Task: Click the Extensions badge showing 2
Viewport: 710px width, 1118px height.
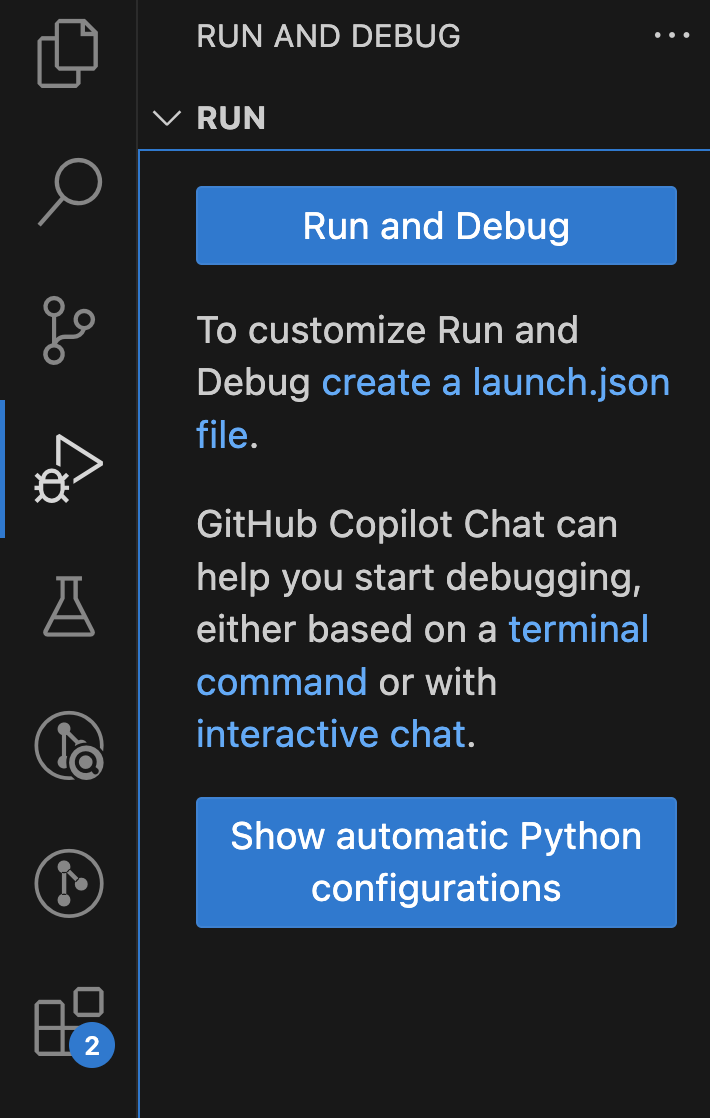Action: [x=91, y=1045]
